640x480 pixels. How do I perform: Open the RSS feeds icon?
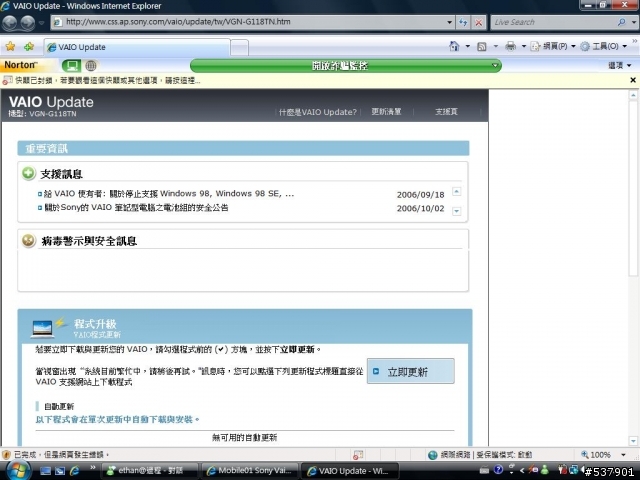point(482,47)
